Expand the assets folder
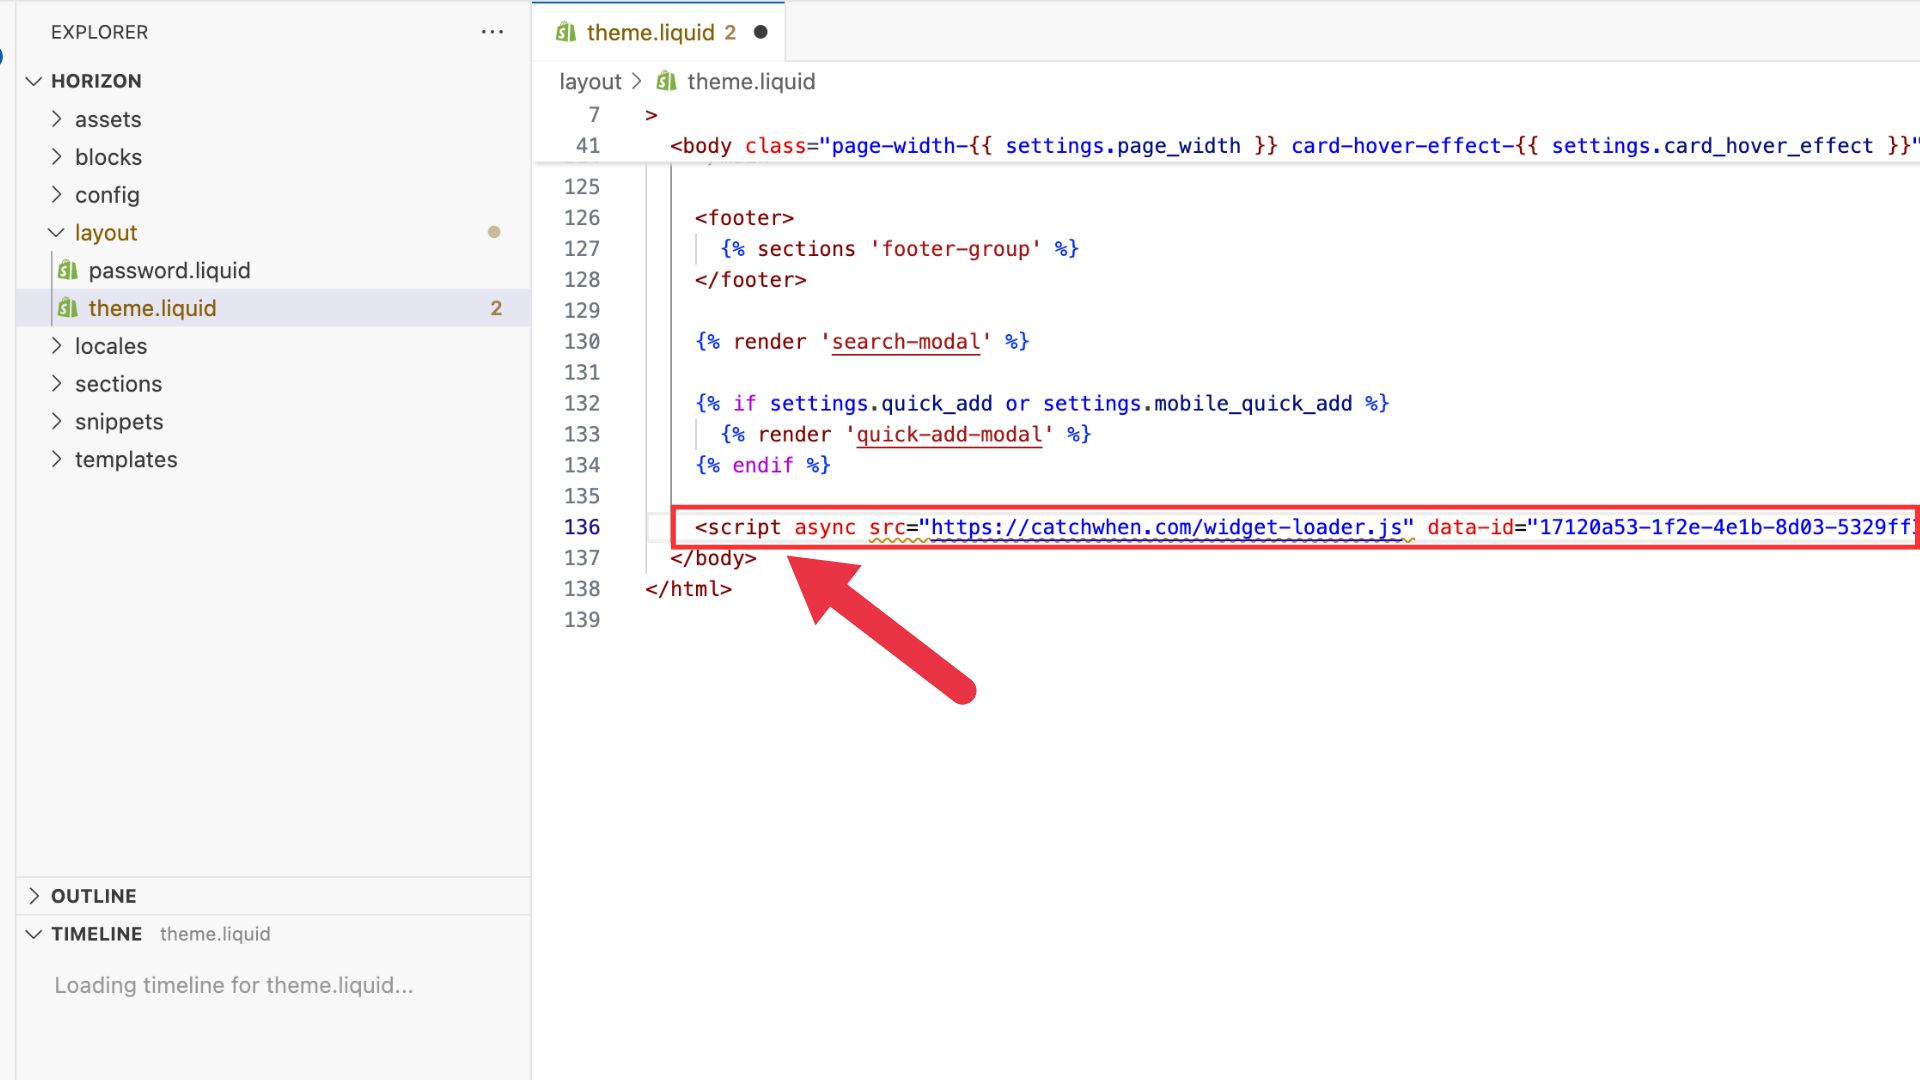Image resolution: width=1920 pixels, height=1080 pixels. 57,119
